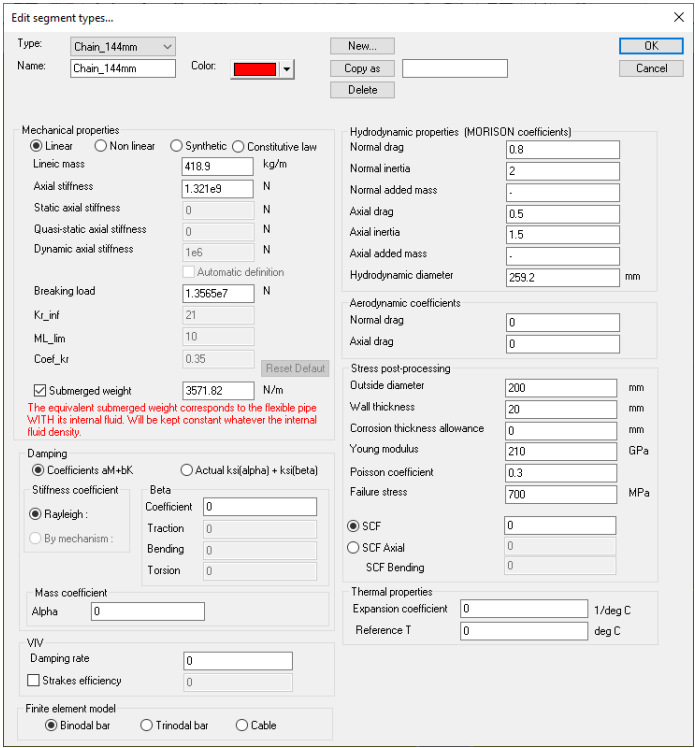Click the Hydrodynamic diameter input field

563,277
